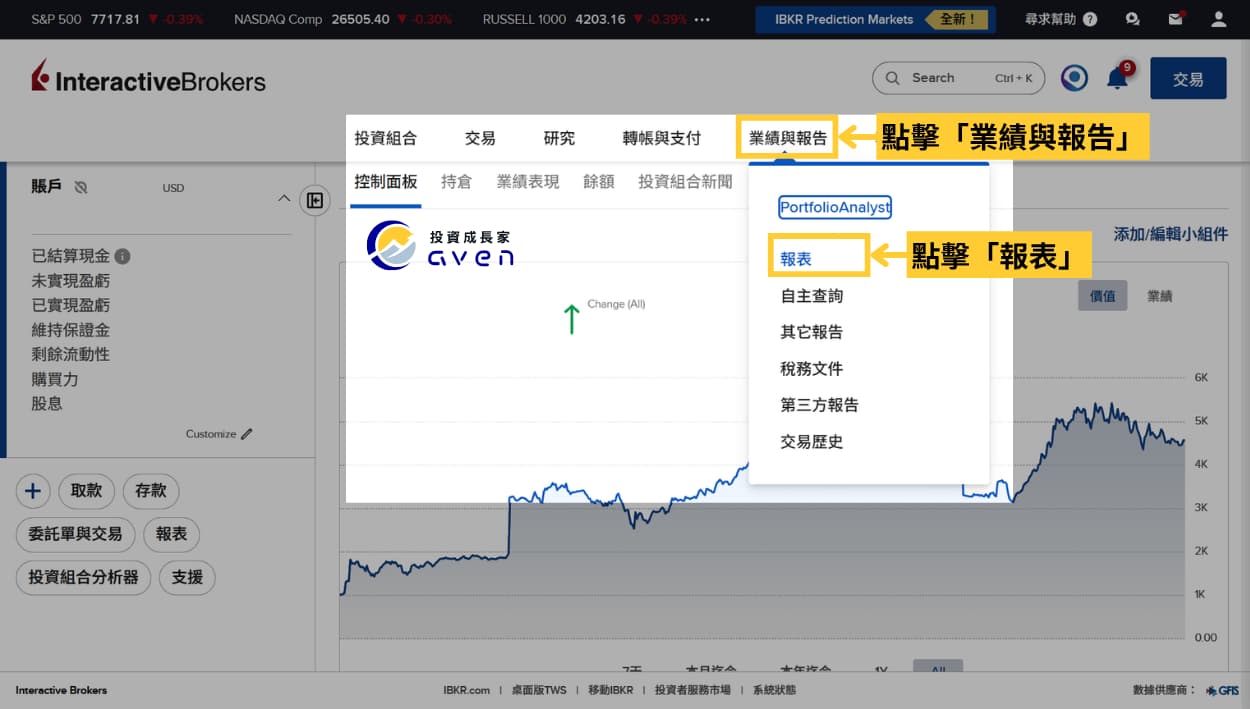Click the 投資組合分析器 button

[x=84, y=577]
